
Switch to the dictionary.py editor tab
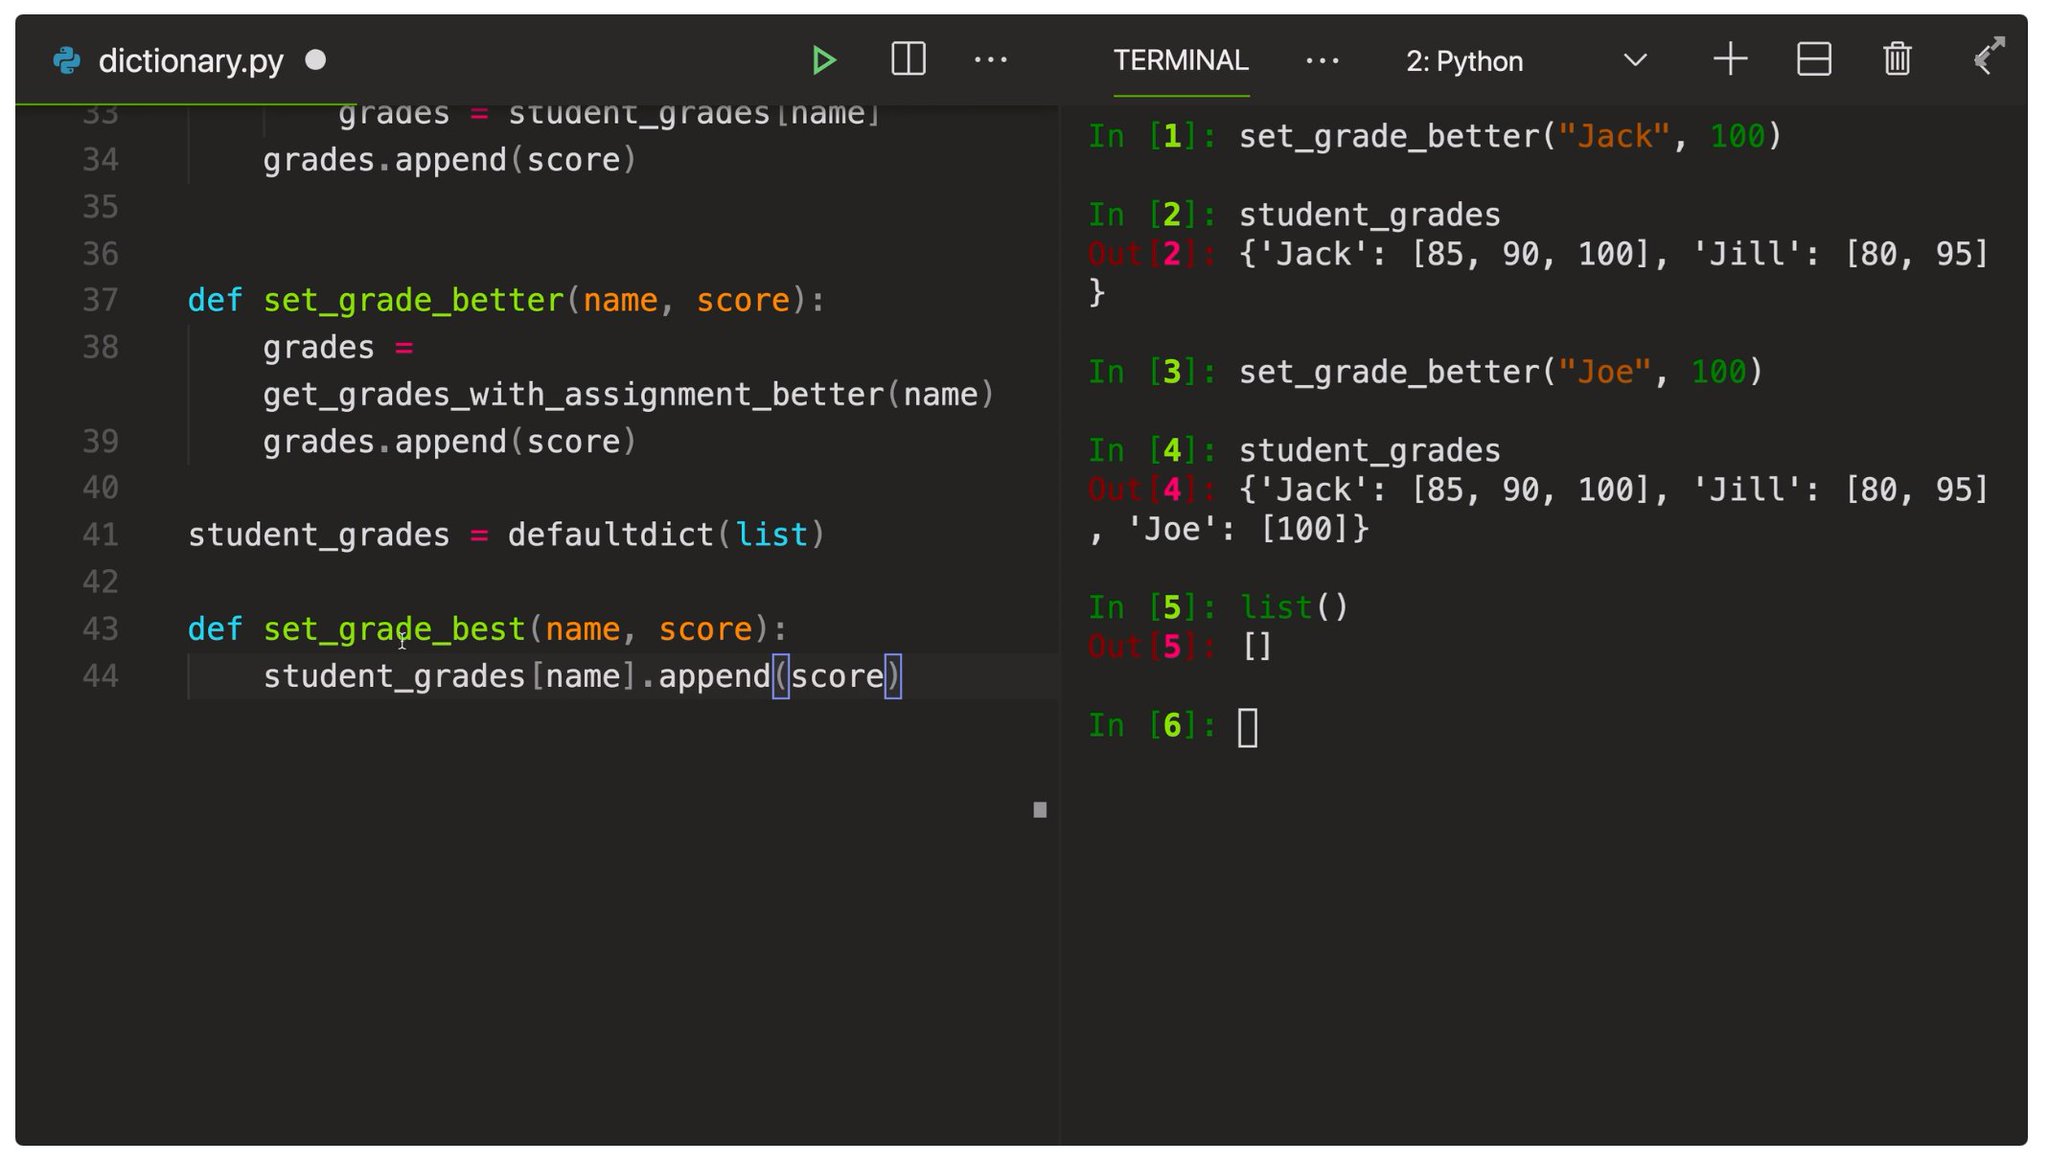click(x=191, y=61)
